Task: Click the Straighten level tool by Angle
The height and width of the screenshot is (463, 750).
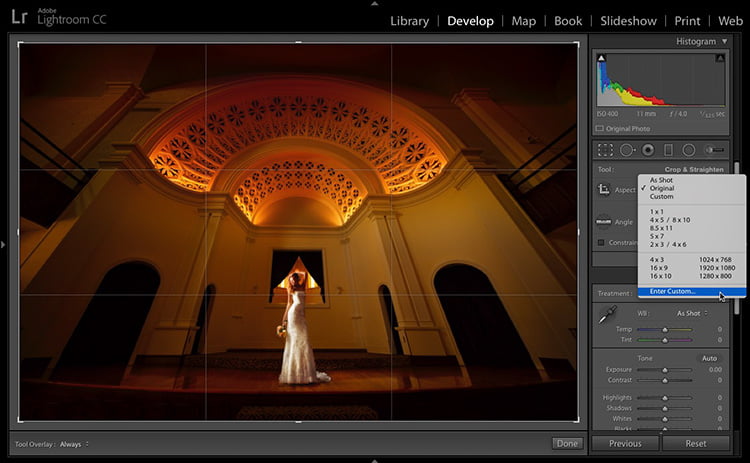Action: (x=604, y=222)
